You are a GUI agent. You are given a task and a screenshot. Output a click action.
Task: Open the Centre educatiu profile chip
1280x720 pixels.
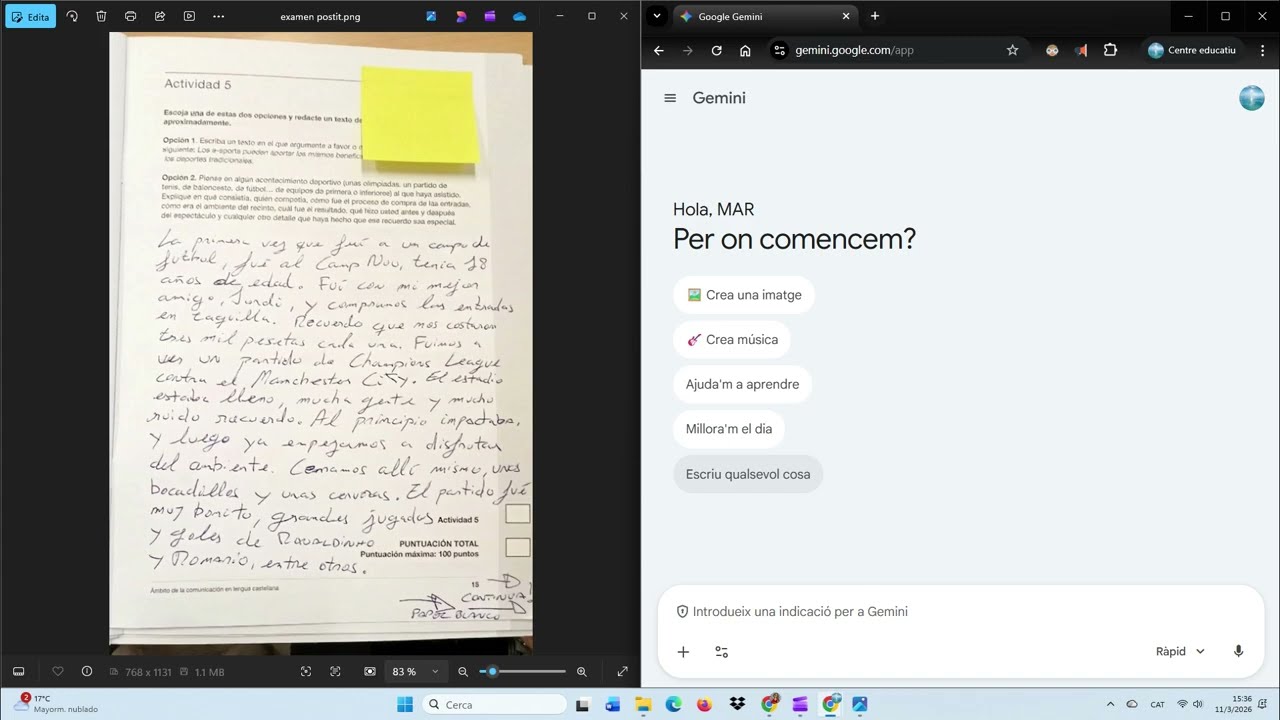(x=1192, y=50)
